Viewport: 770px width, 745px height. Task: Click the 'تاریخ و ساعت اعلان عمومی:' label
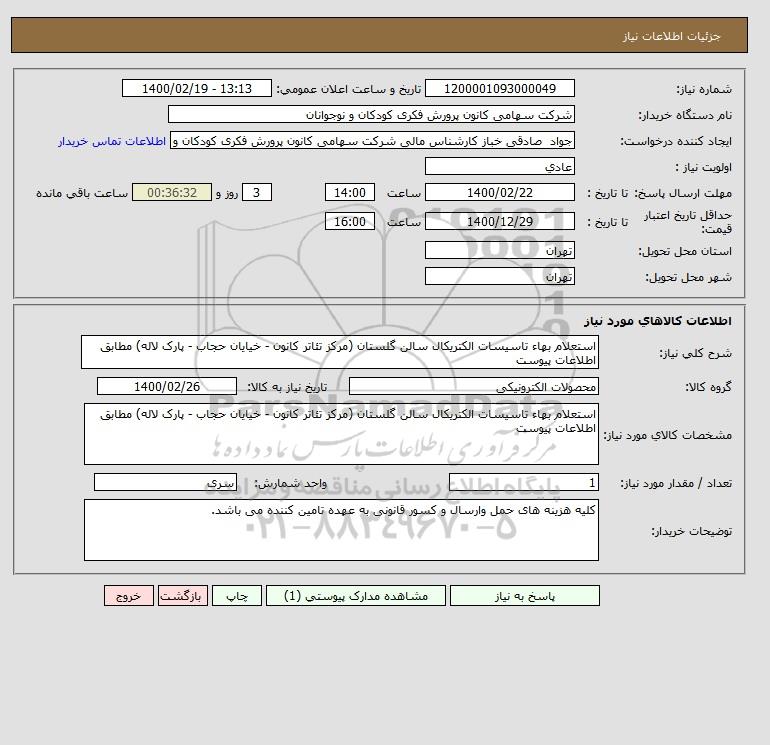click(349, 89)
